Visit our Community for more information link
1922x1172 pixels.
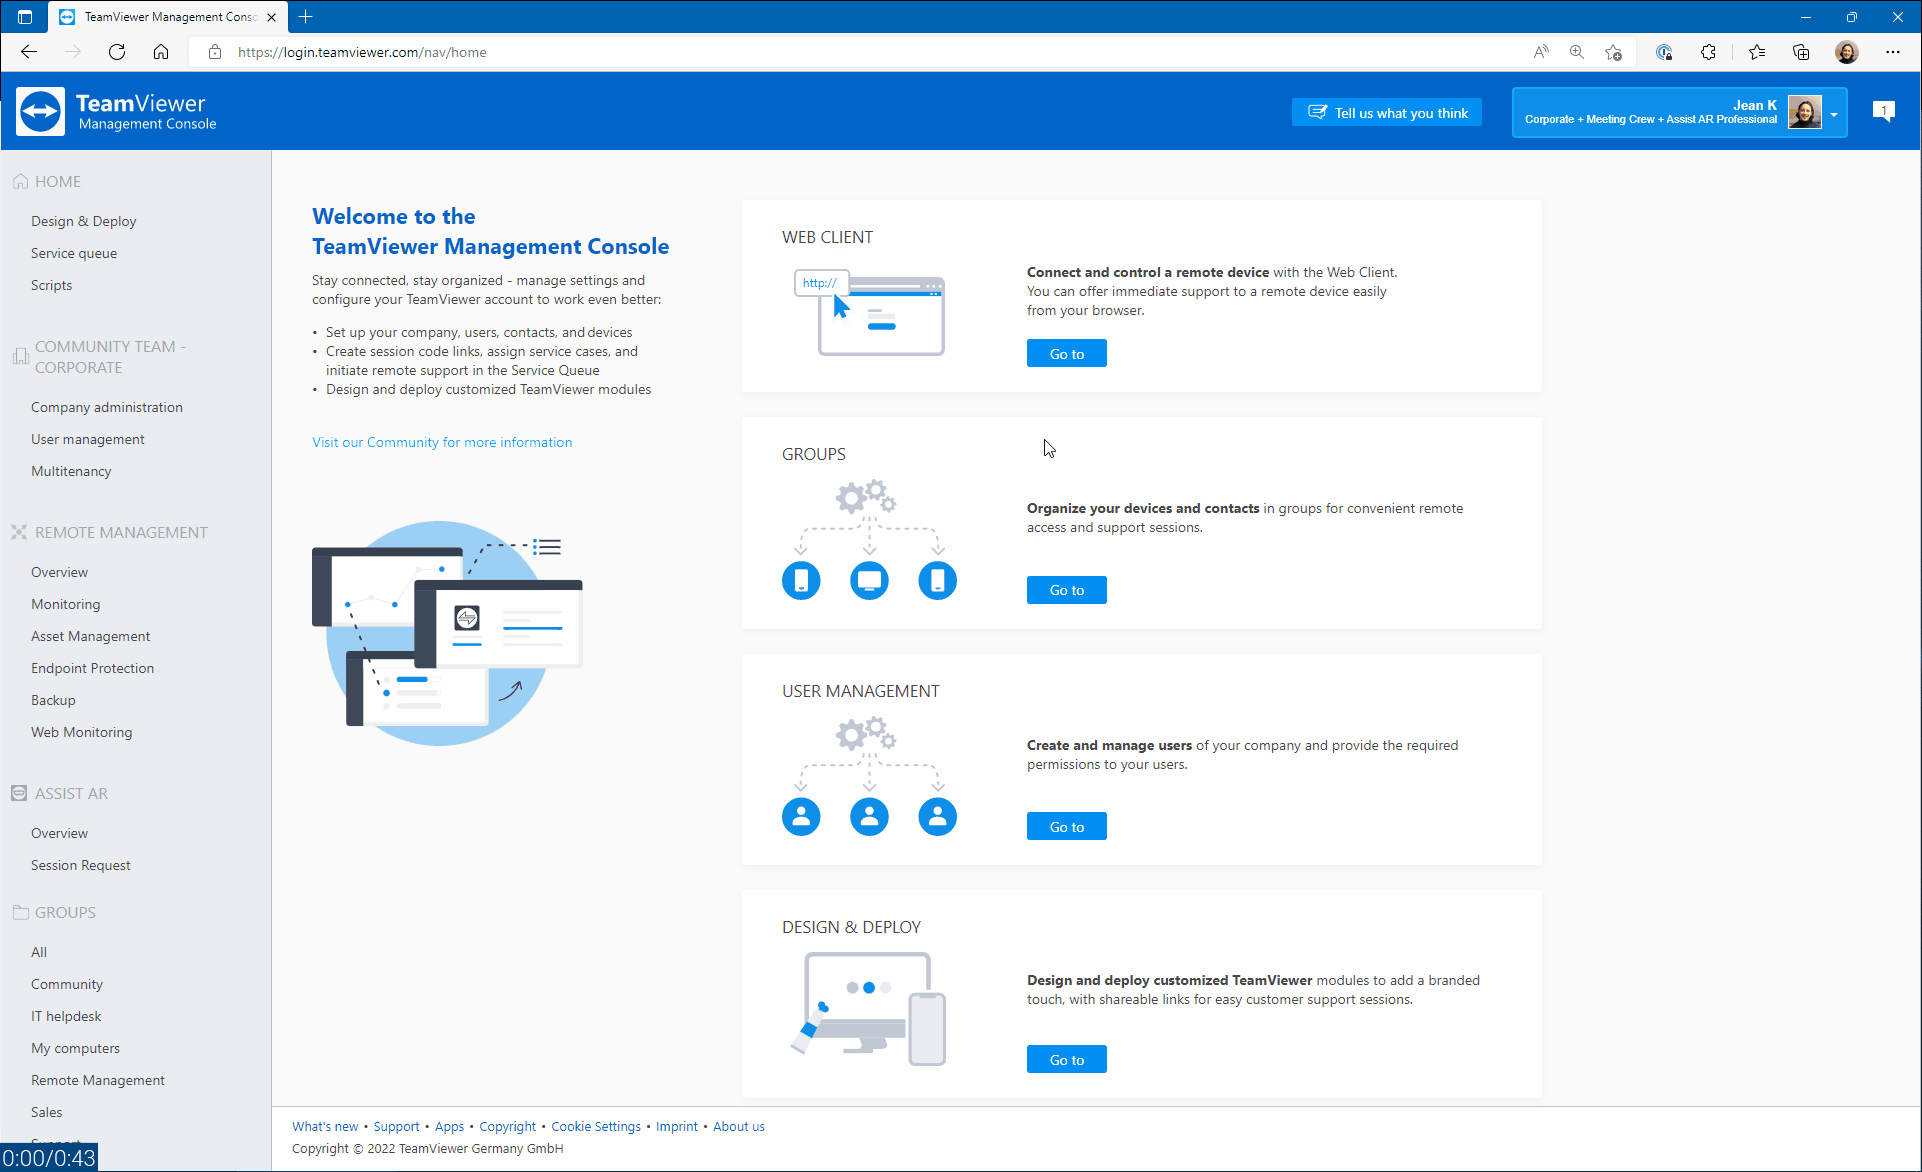[441, 442]
